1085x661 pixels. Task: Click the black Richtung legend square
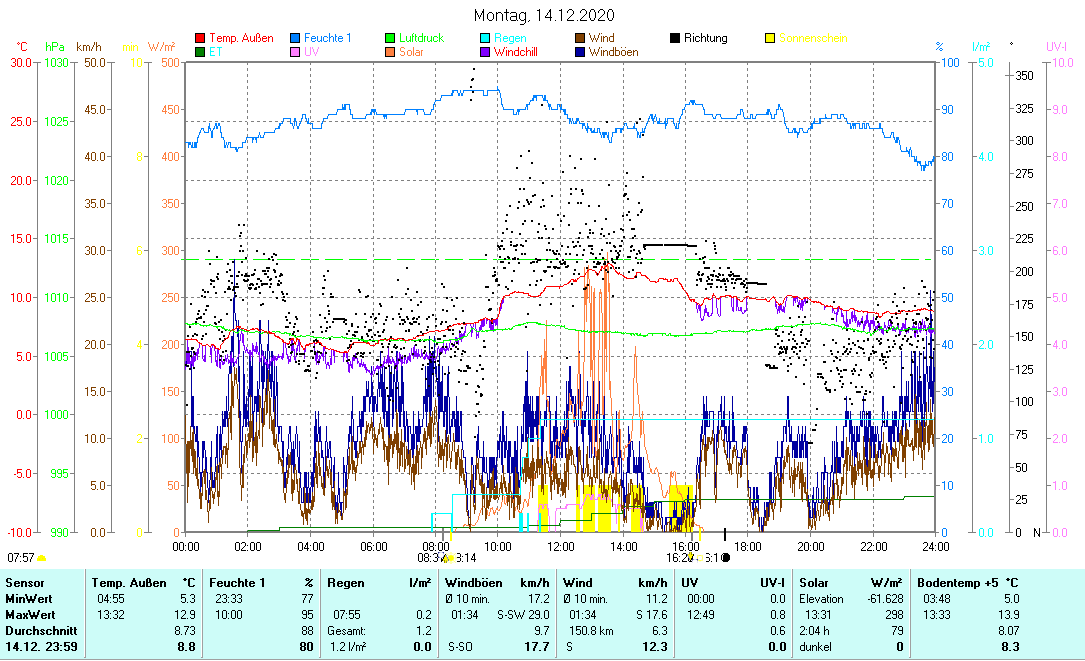tap(675, 39)
